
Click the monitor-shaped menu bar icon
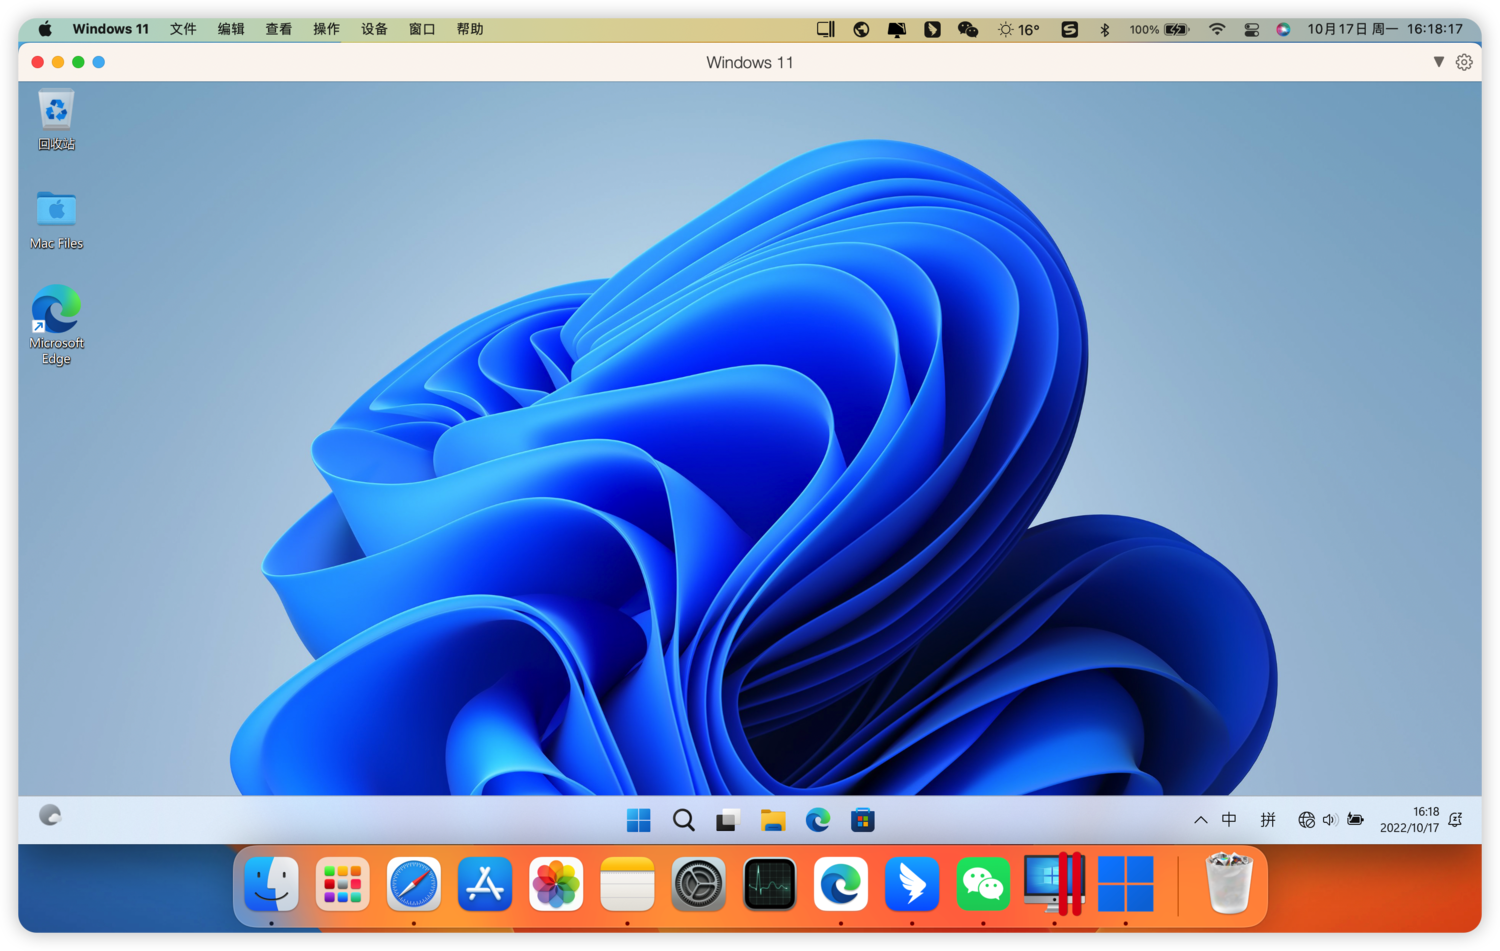tap(896, 30)
